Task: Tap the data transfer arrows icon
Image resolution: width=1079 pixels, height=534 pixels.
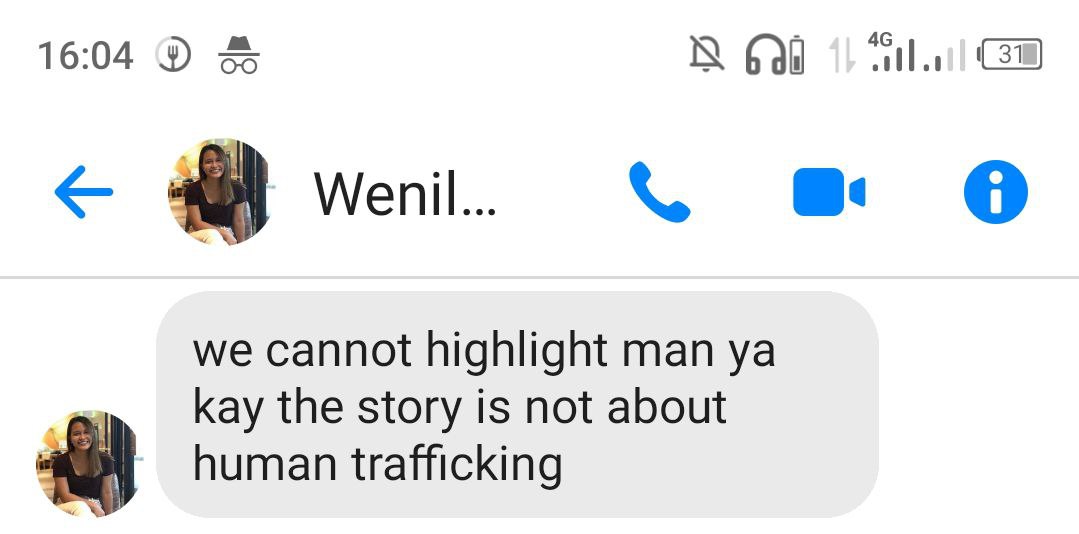Action: coord(842,55)
